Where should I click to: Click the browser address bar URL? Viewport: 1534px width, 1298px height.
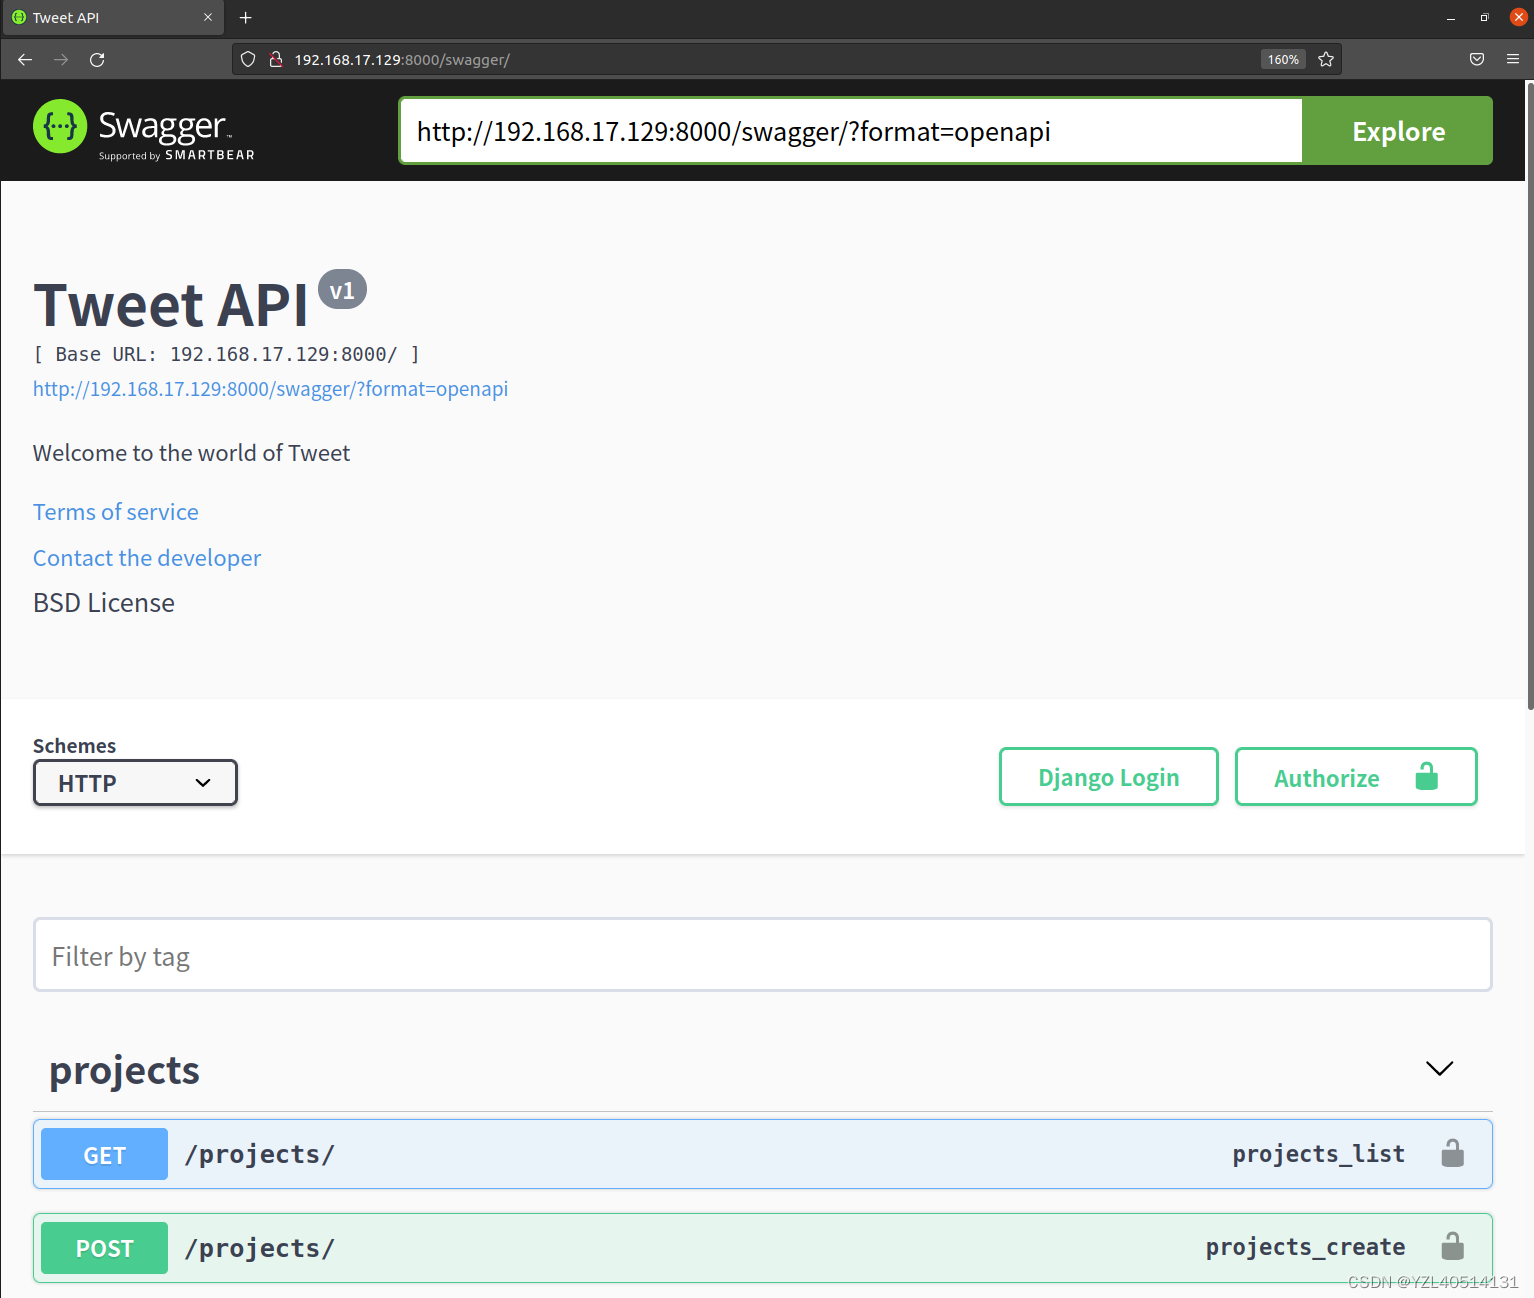point(402,60)
